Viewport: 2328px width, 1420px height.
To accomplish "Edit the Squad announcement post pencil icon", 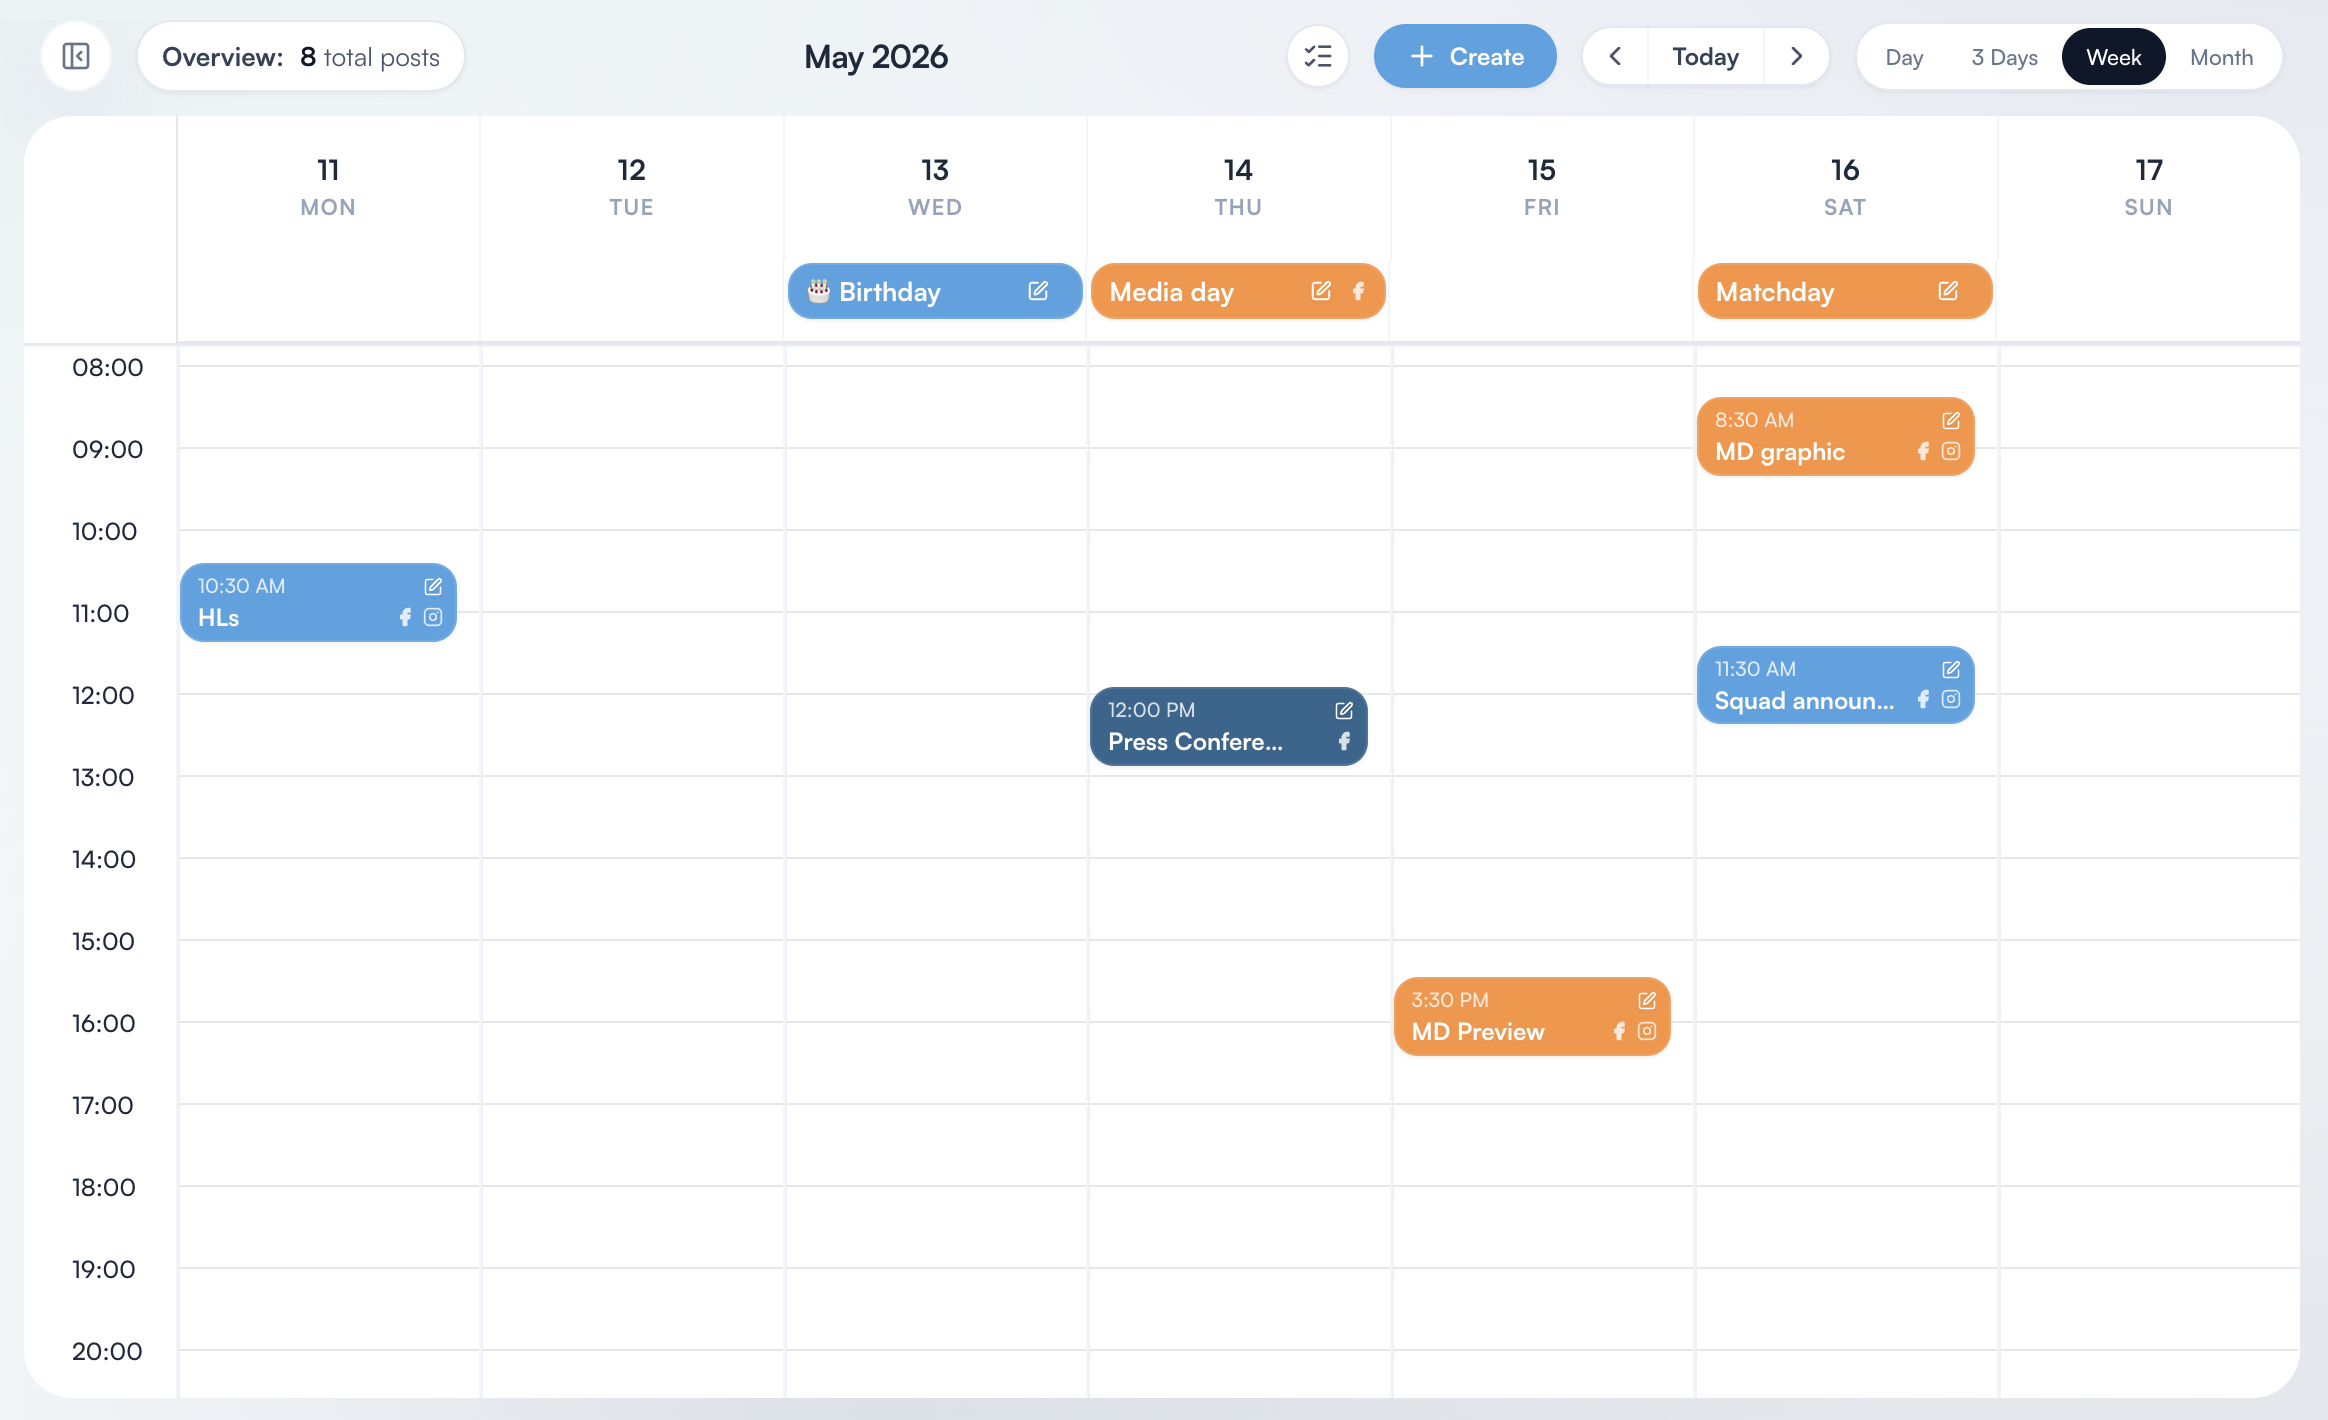I will click(1951, 668).
